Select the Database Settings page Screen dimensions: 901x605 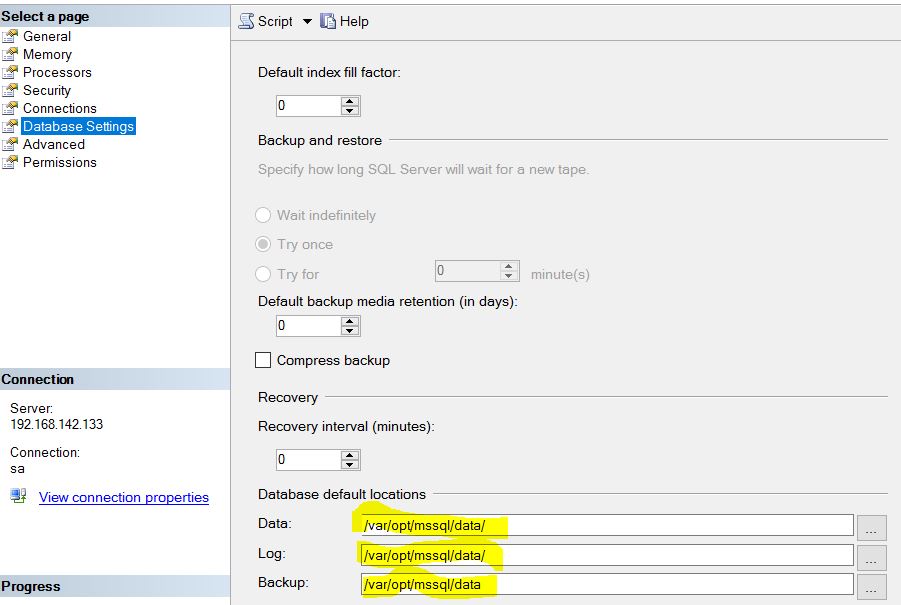pos(78,126)
